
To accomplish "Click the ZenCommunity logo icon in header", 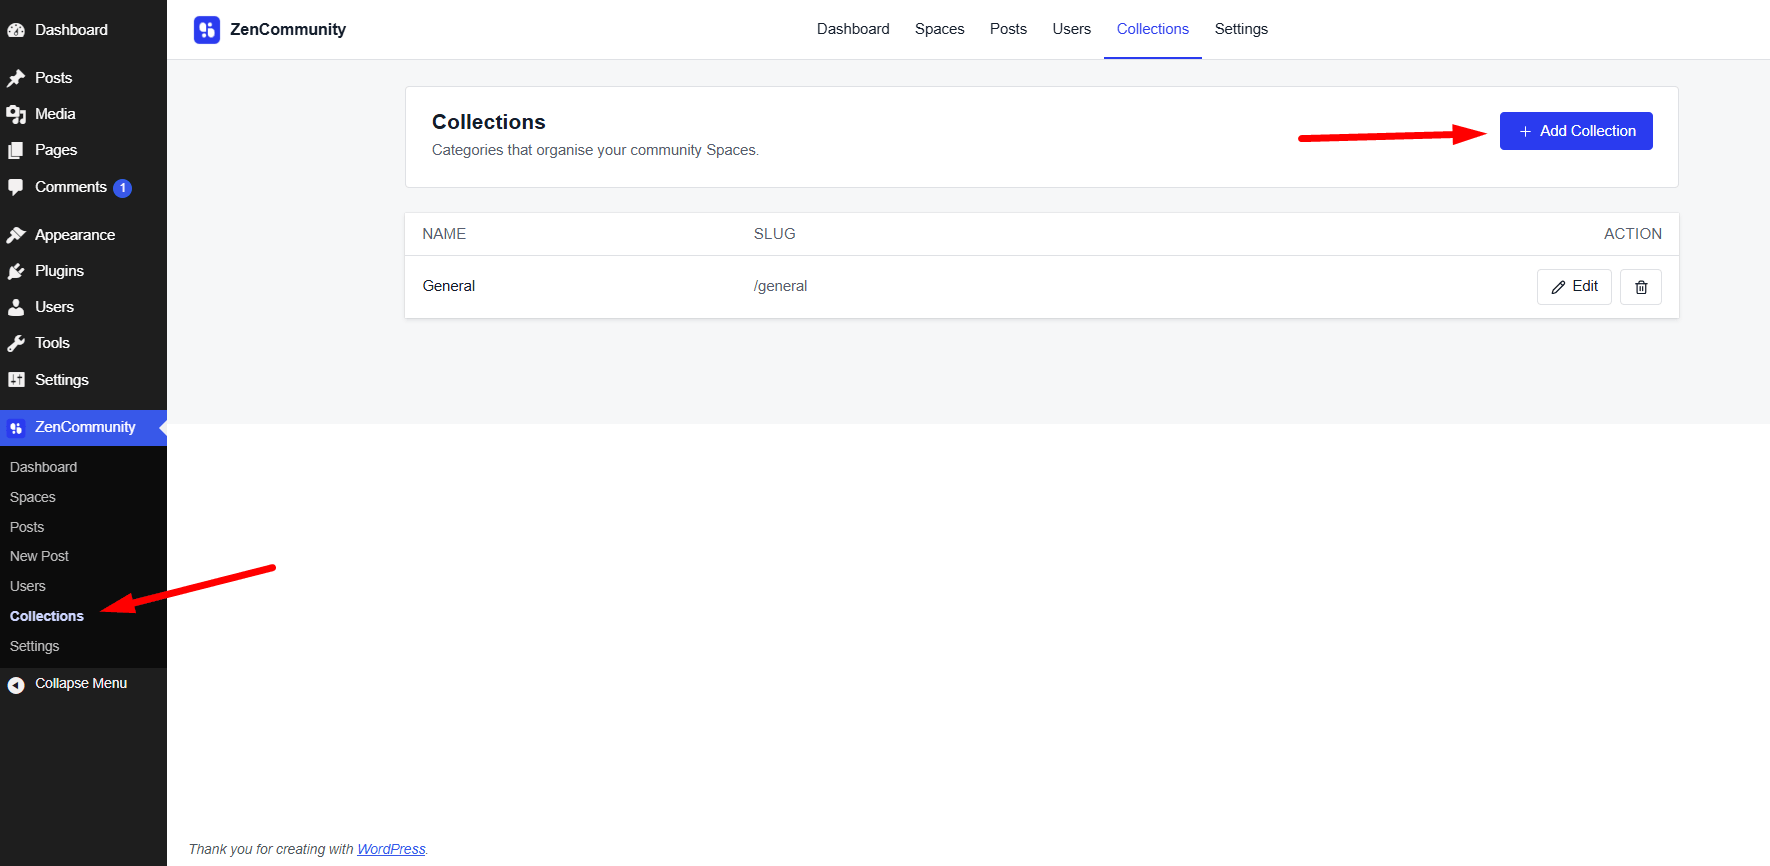I will pyautogui.click(x=207, y=30).
